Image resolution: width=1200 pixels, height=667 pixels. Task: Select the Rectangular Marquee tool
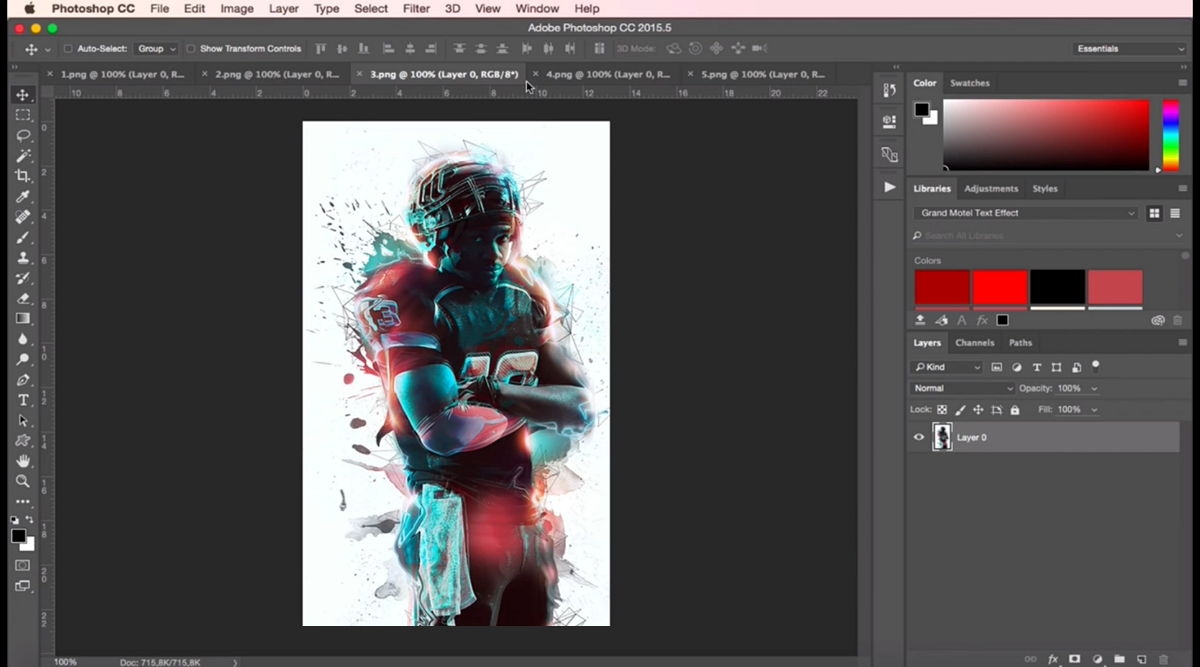22,115
